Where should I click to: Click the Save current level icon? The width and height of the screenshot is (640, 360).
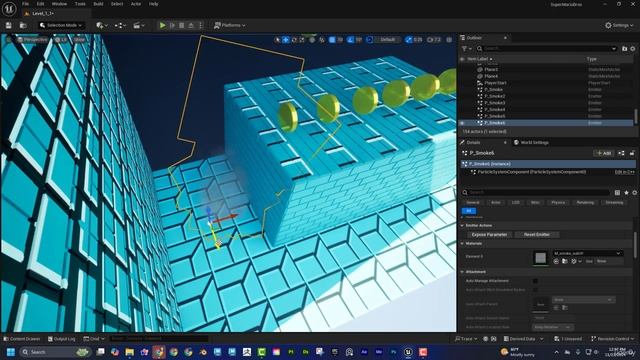click(9, 25)
